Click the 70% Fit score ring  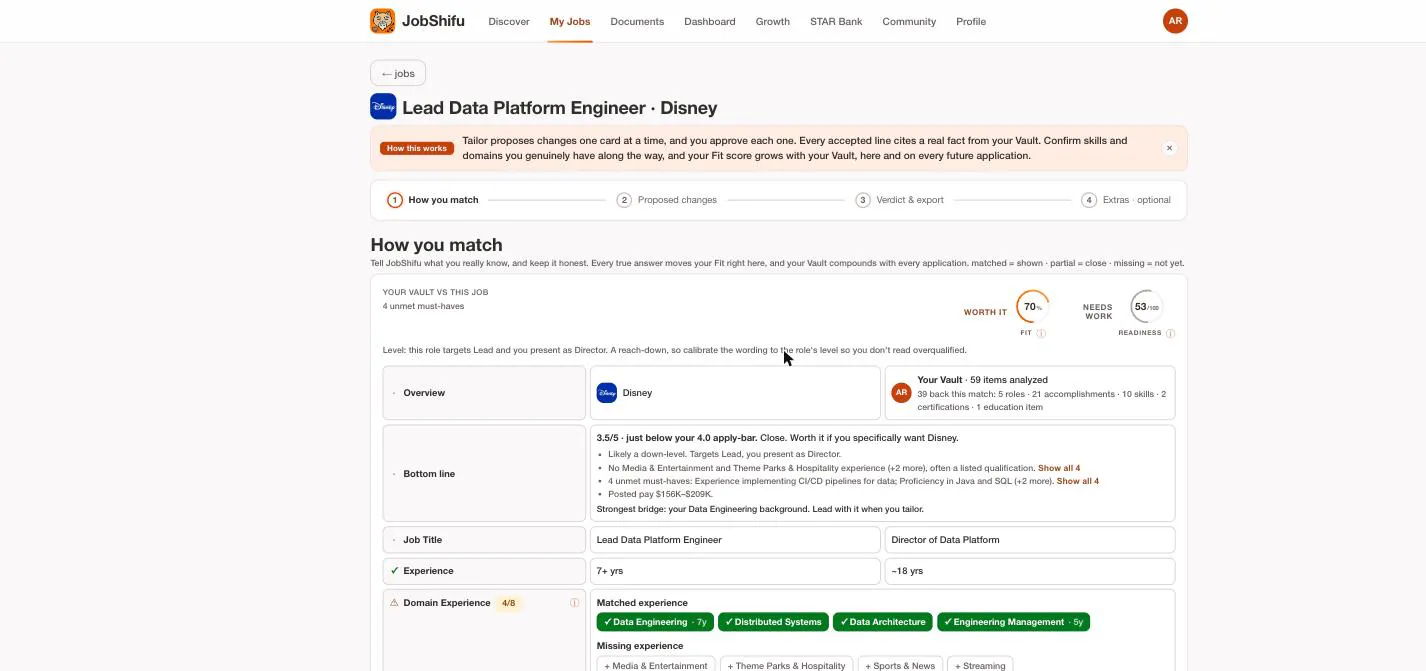tap(1032, 307)
